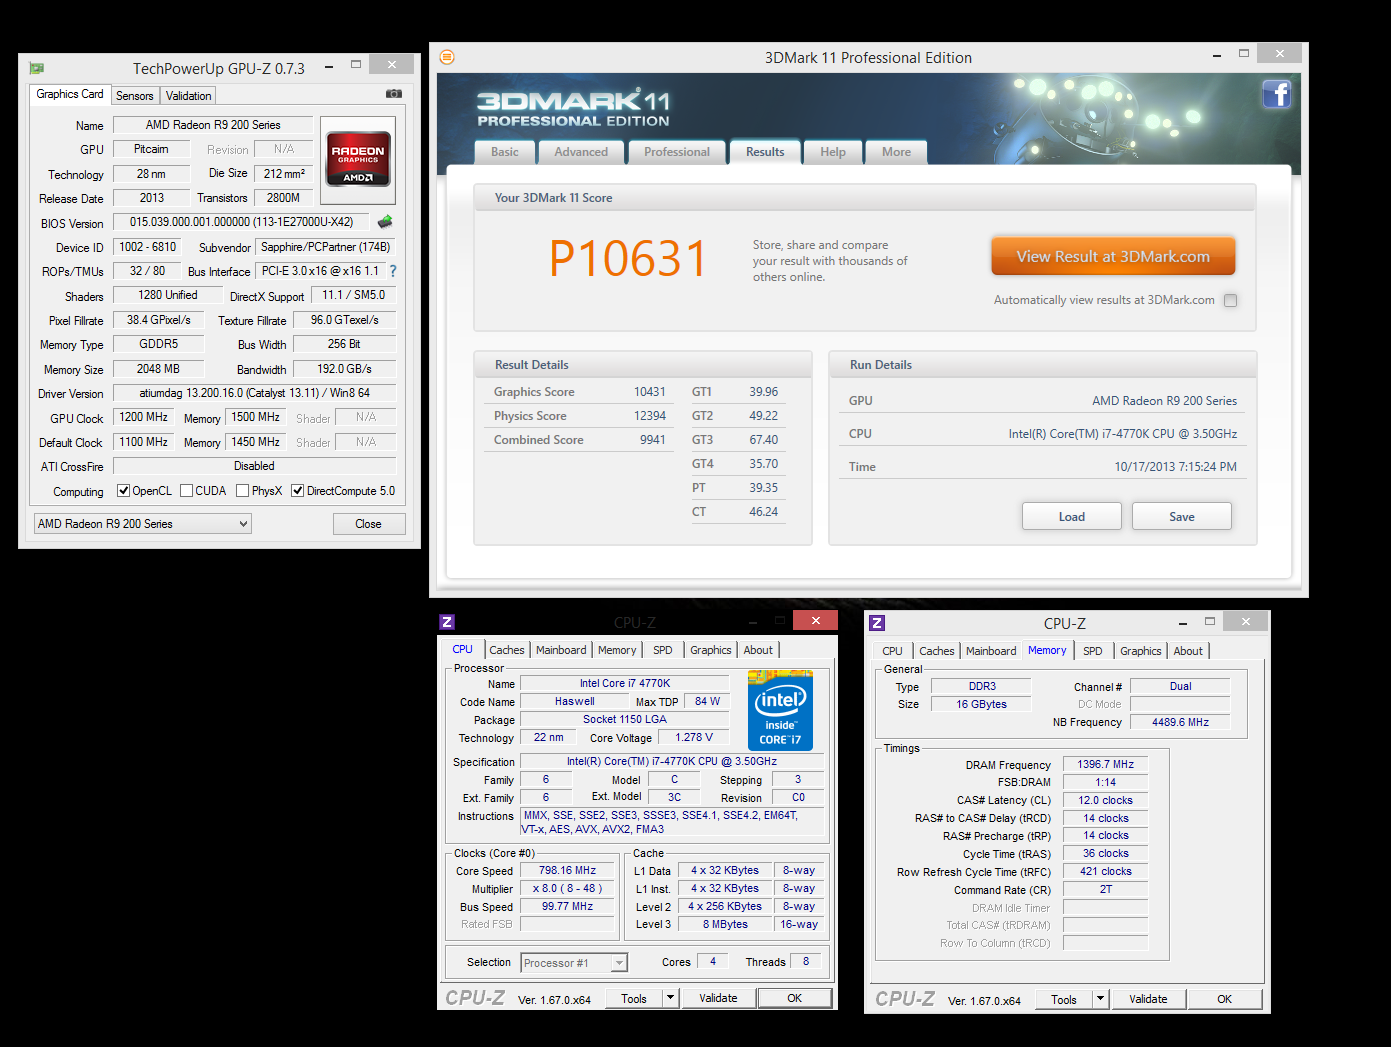Click OK in the left CPU-Z window
The height and width of the screenshot is (1047, 1391).
click(x=794, y=998)
